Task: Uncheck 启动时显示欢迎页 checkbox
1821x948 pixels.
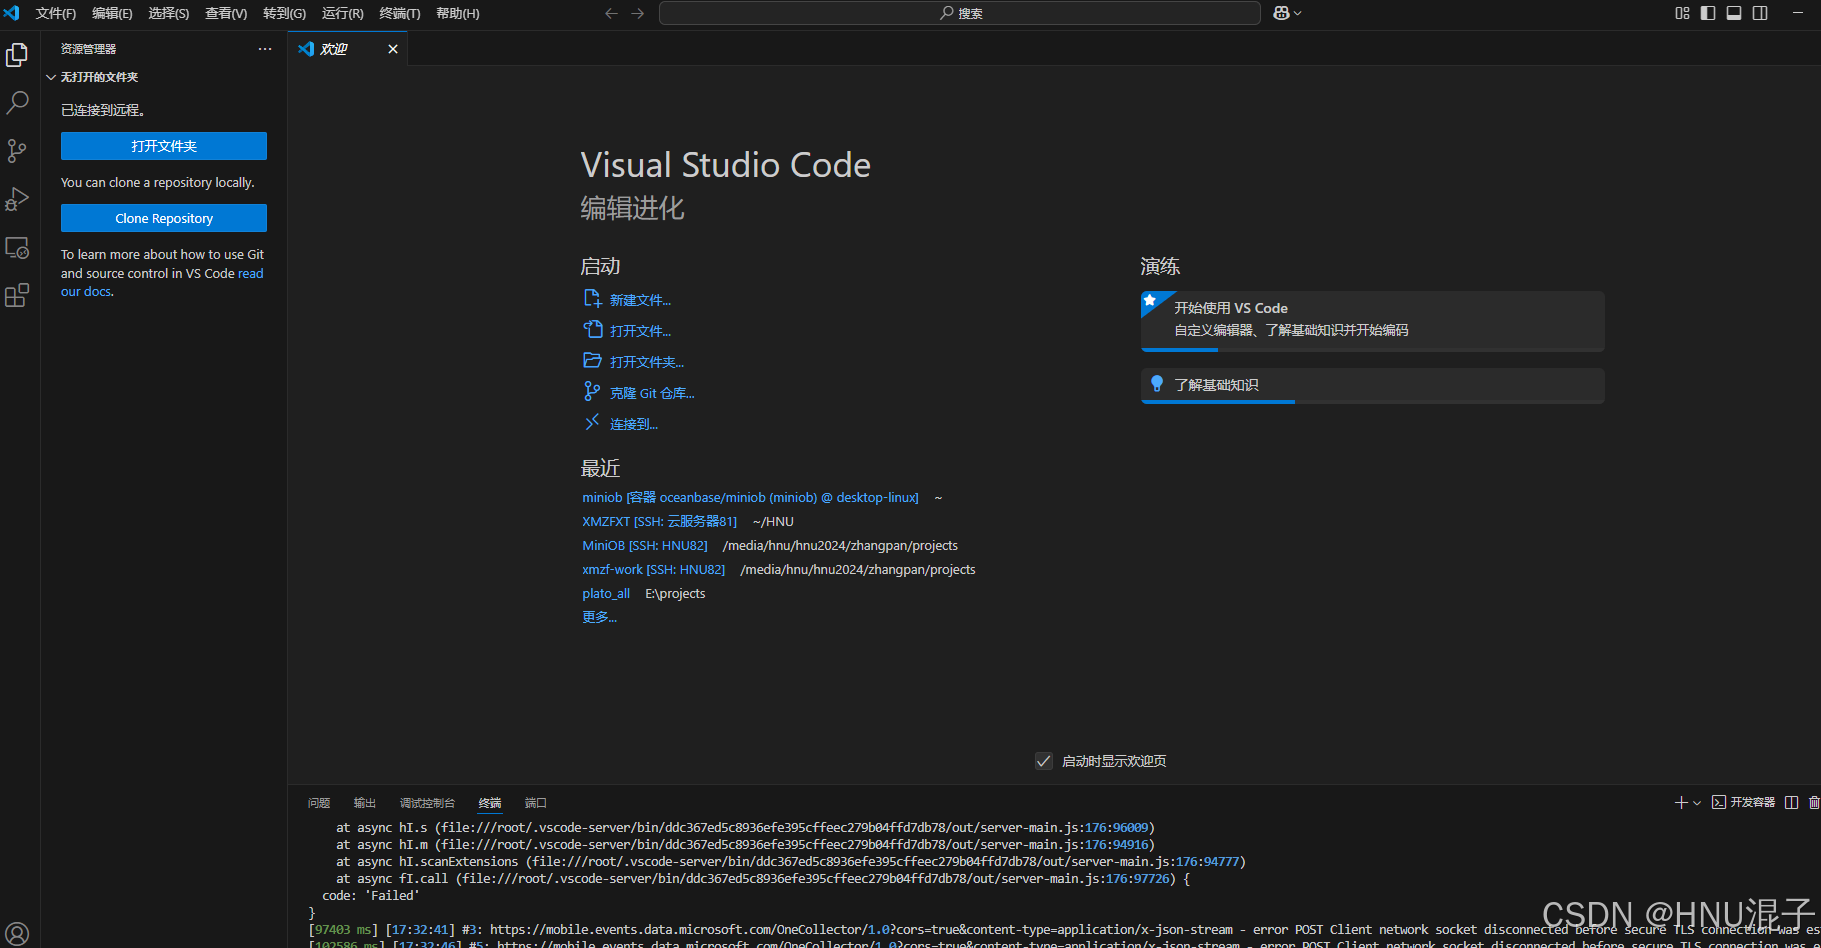Action: [1044, 760]
